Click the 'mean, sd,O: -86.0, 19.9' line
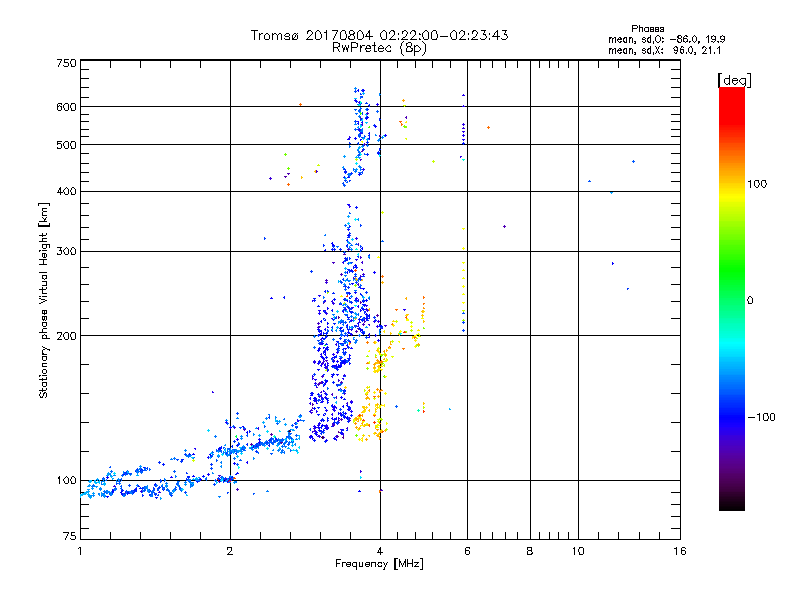This screenshot has height=600, width=800. click(666, 39)
